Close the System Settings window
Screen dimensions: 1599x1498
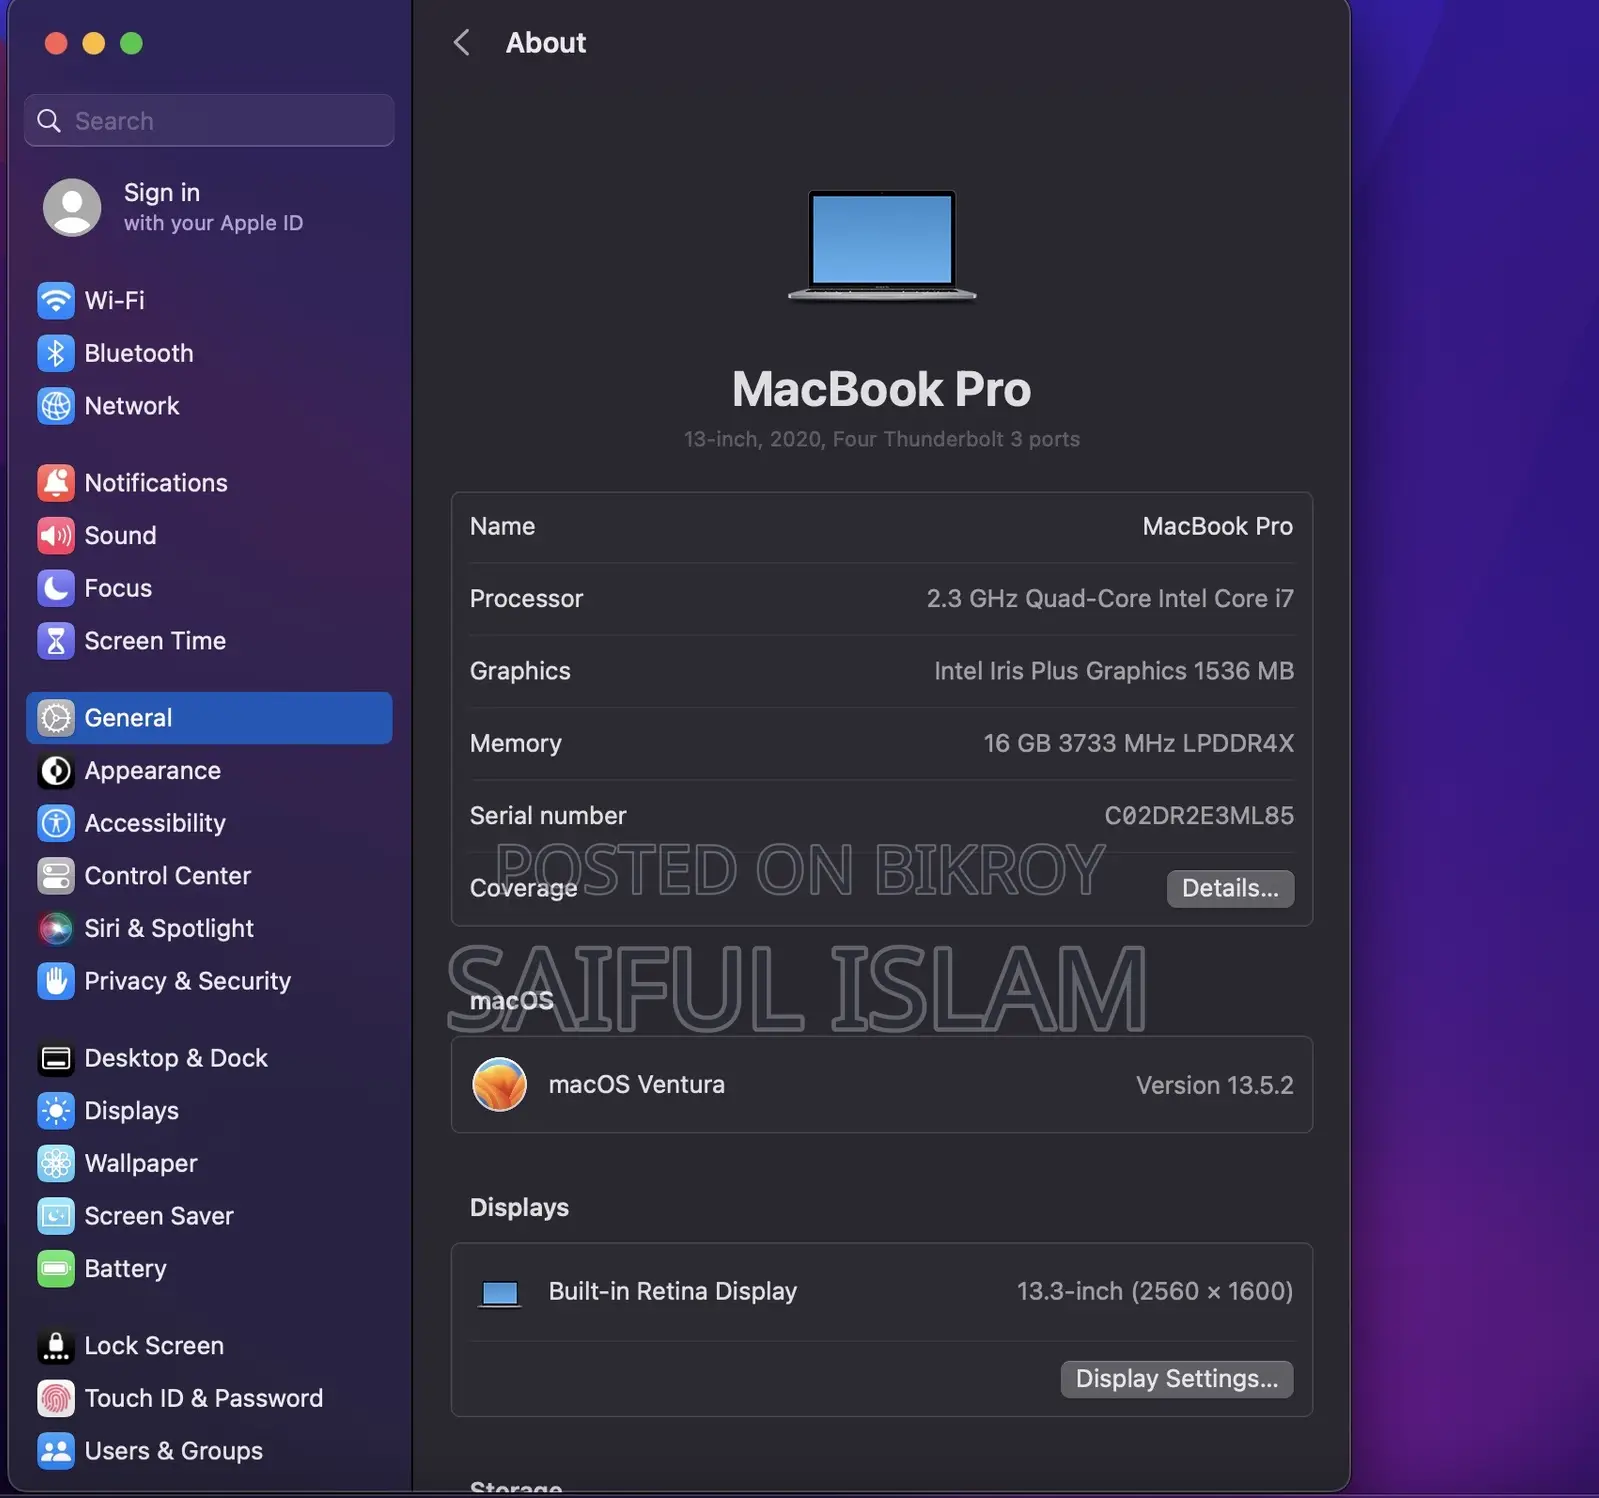pyautogui.click(x=56, y=43)
